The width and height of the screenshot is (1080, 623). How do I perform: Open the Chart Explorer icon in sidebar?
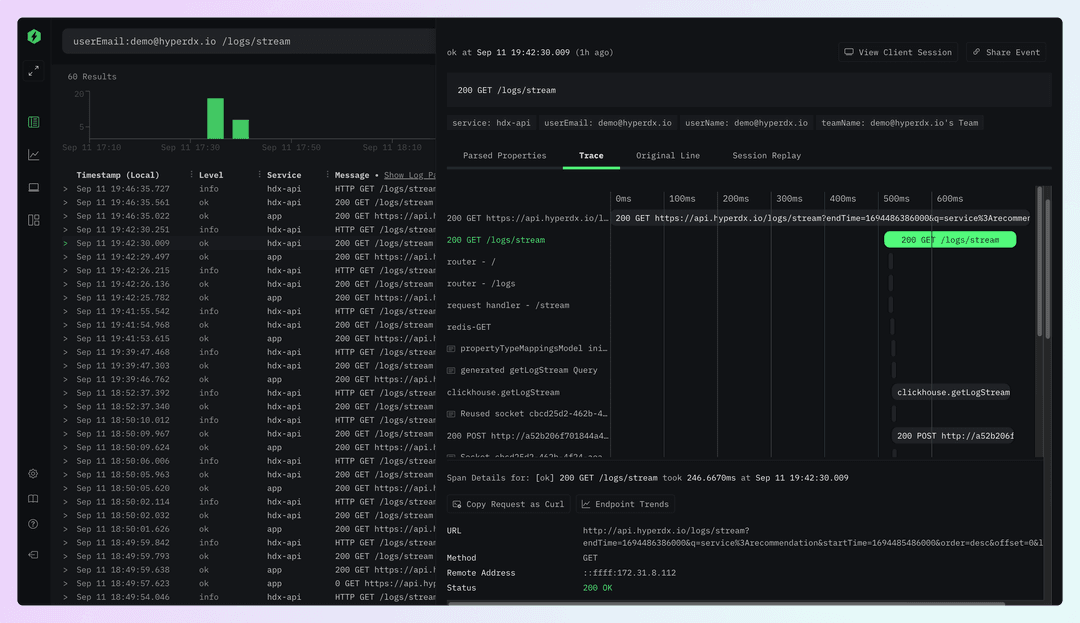click(32, 154)
